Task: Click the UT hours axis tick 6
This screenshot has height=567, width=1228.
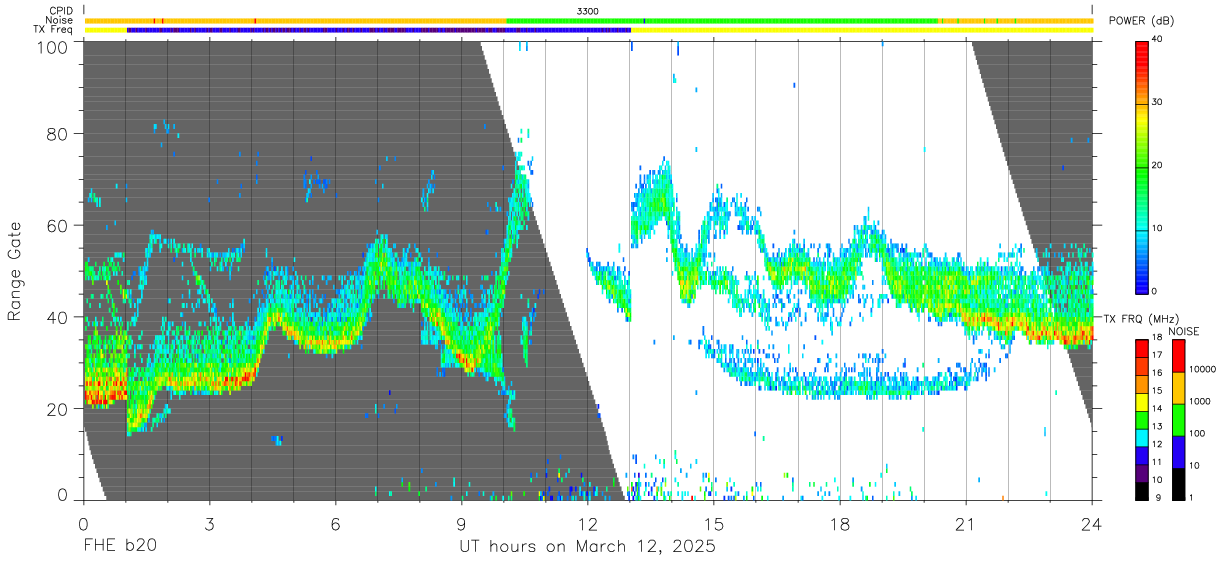Action: 335,524
